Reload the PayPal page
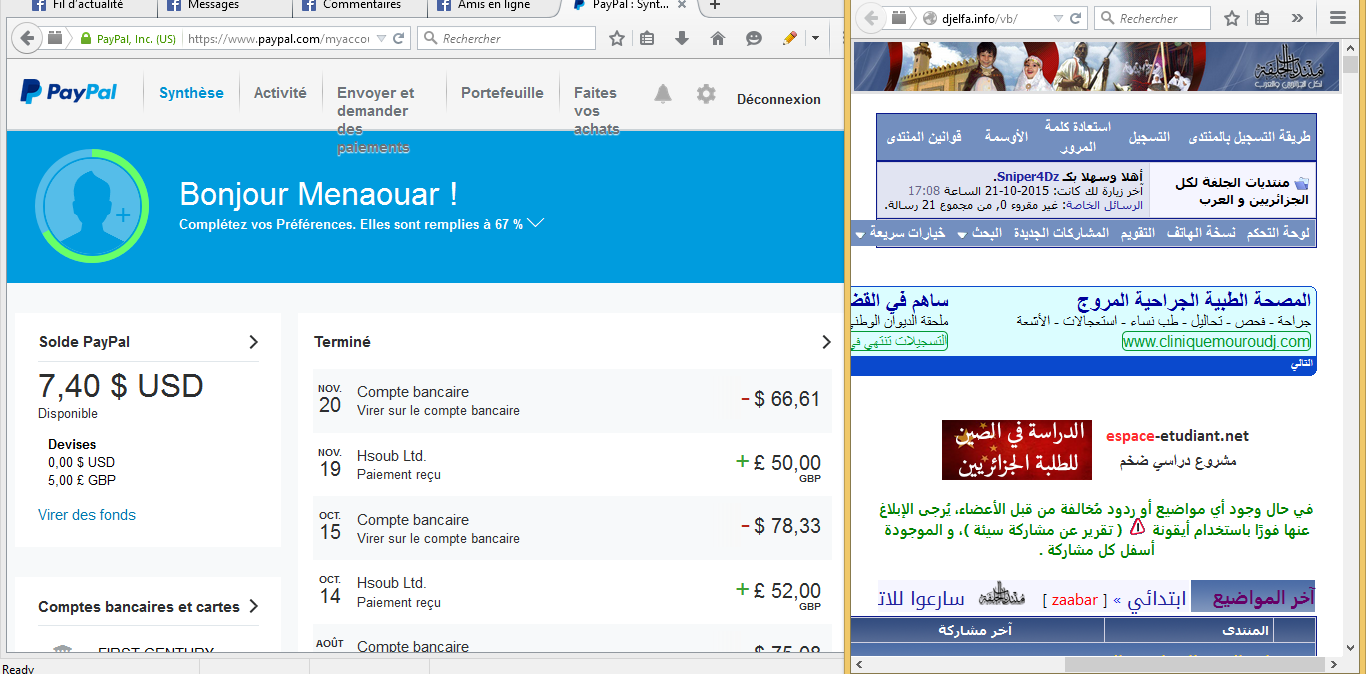1366x674 pixels. (399, 39)
